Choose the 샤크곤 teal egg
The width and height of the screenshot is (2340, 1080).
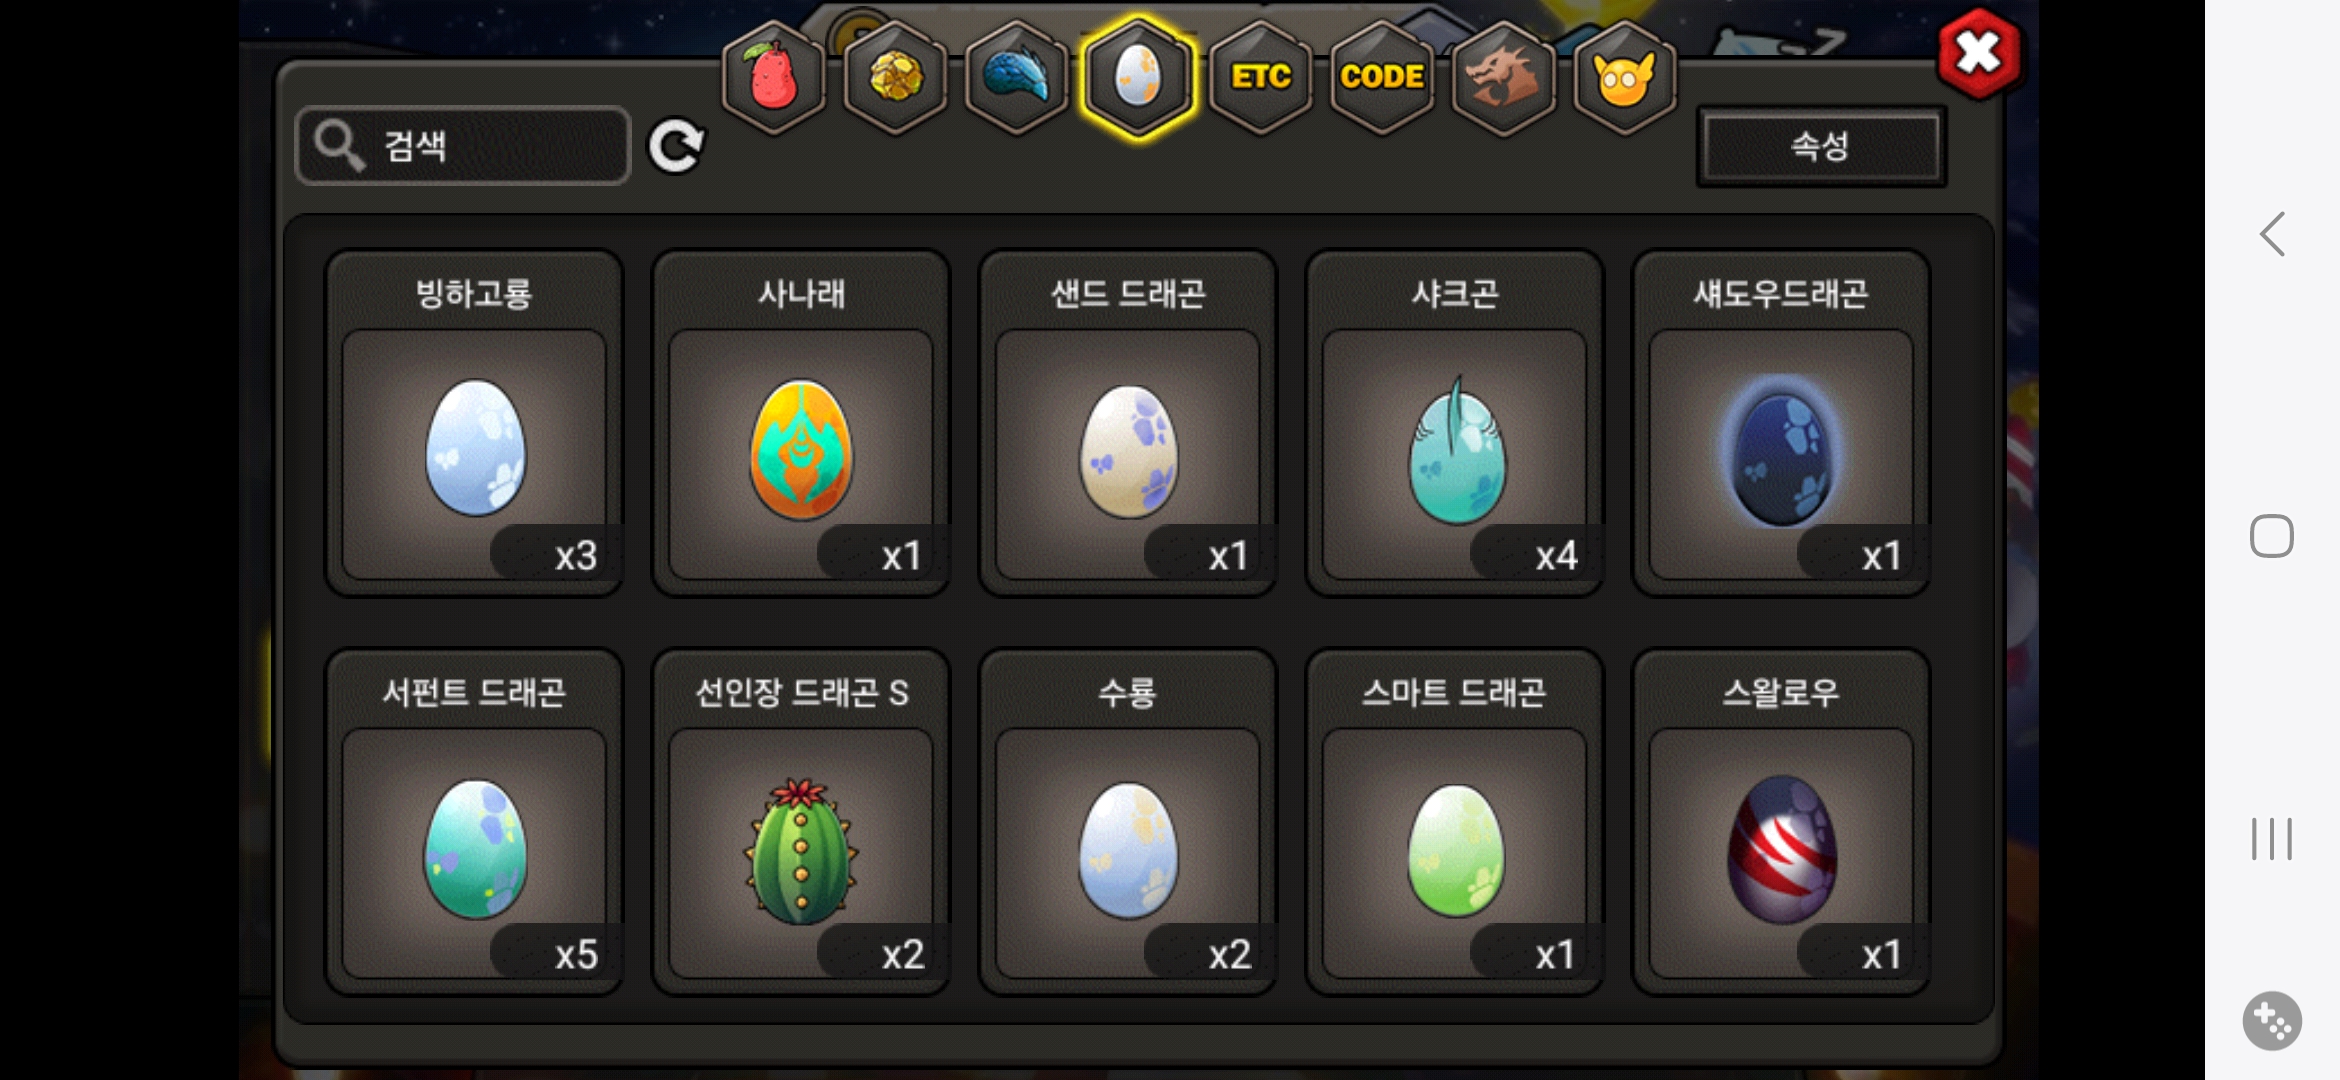coord(1455,423)
